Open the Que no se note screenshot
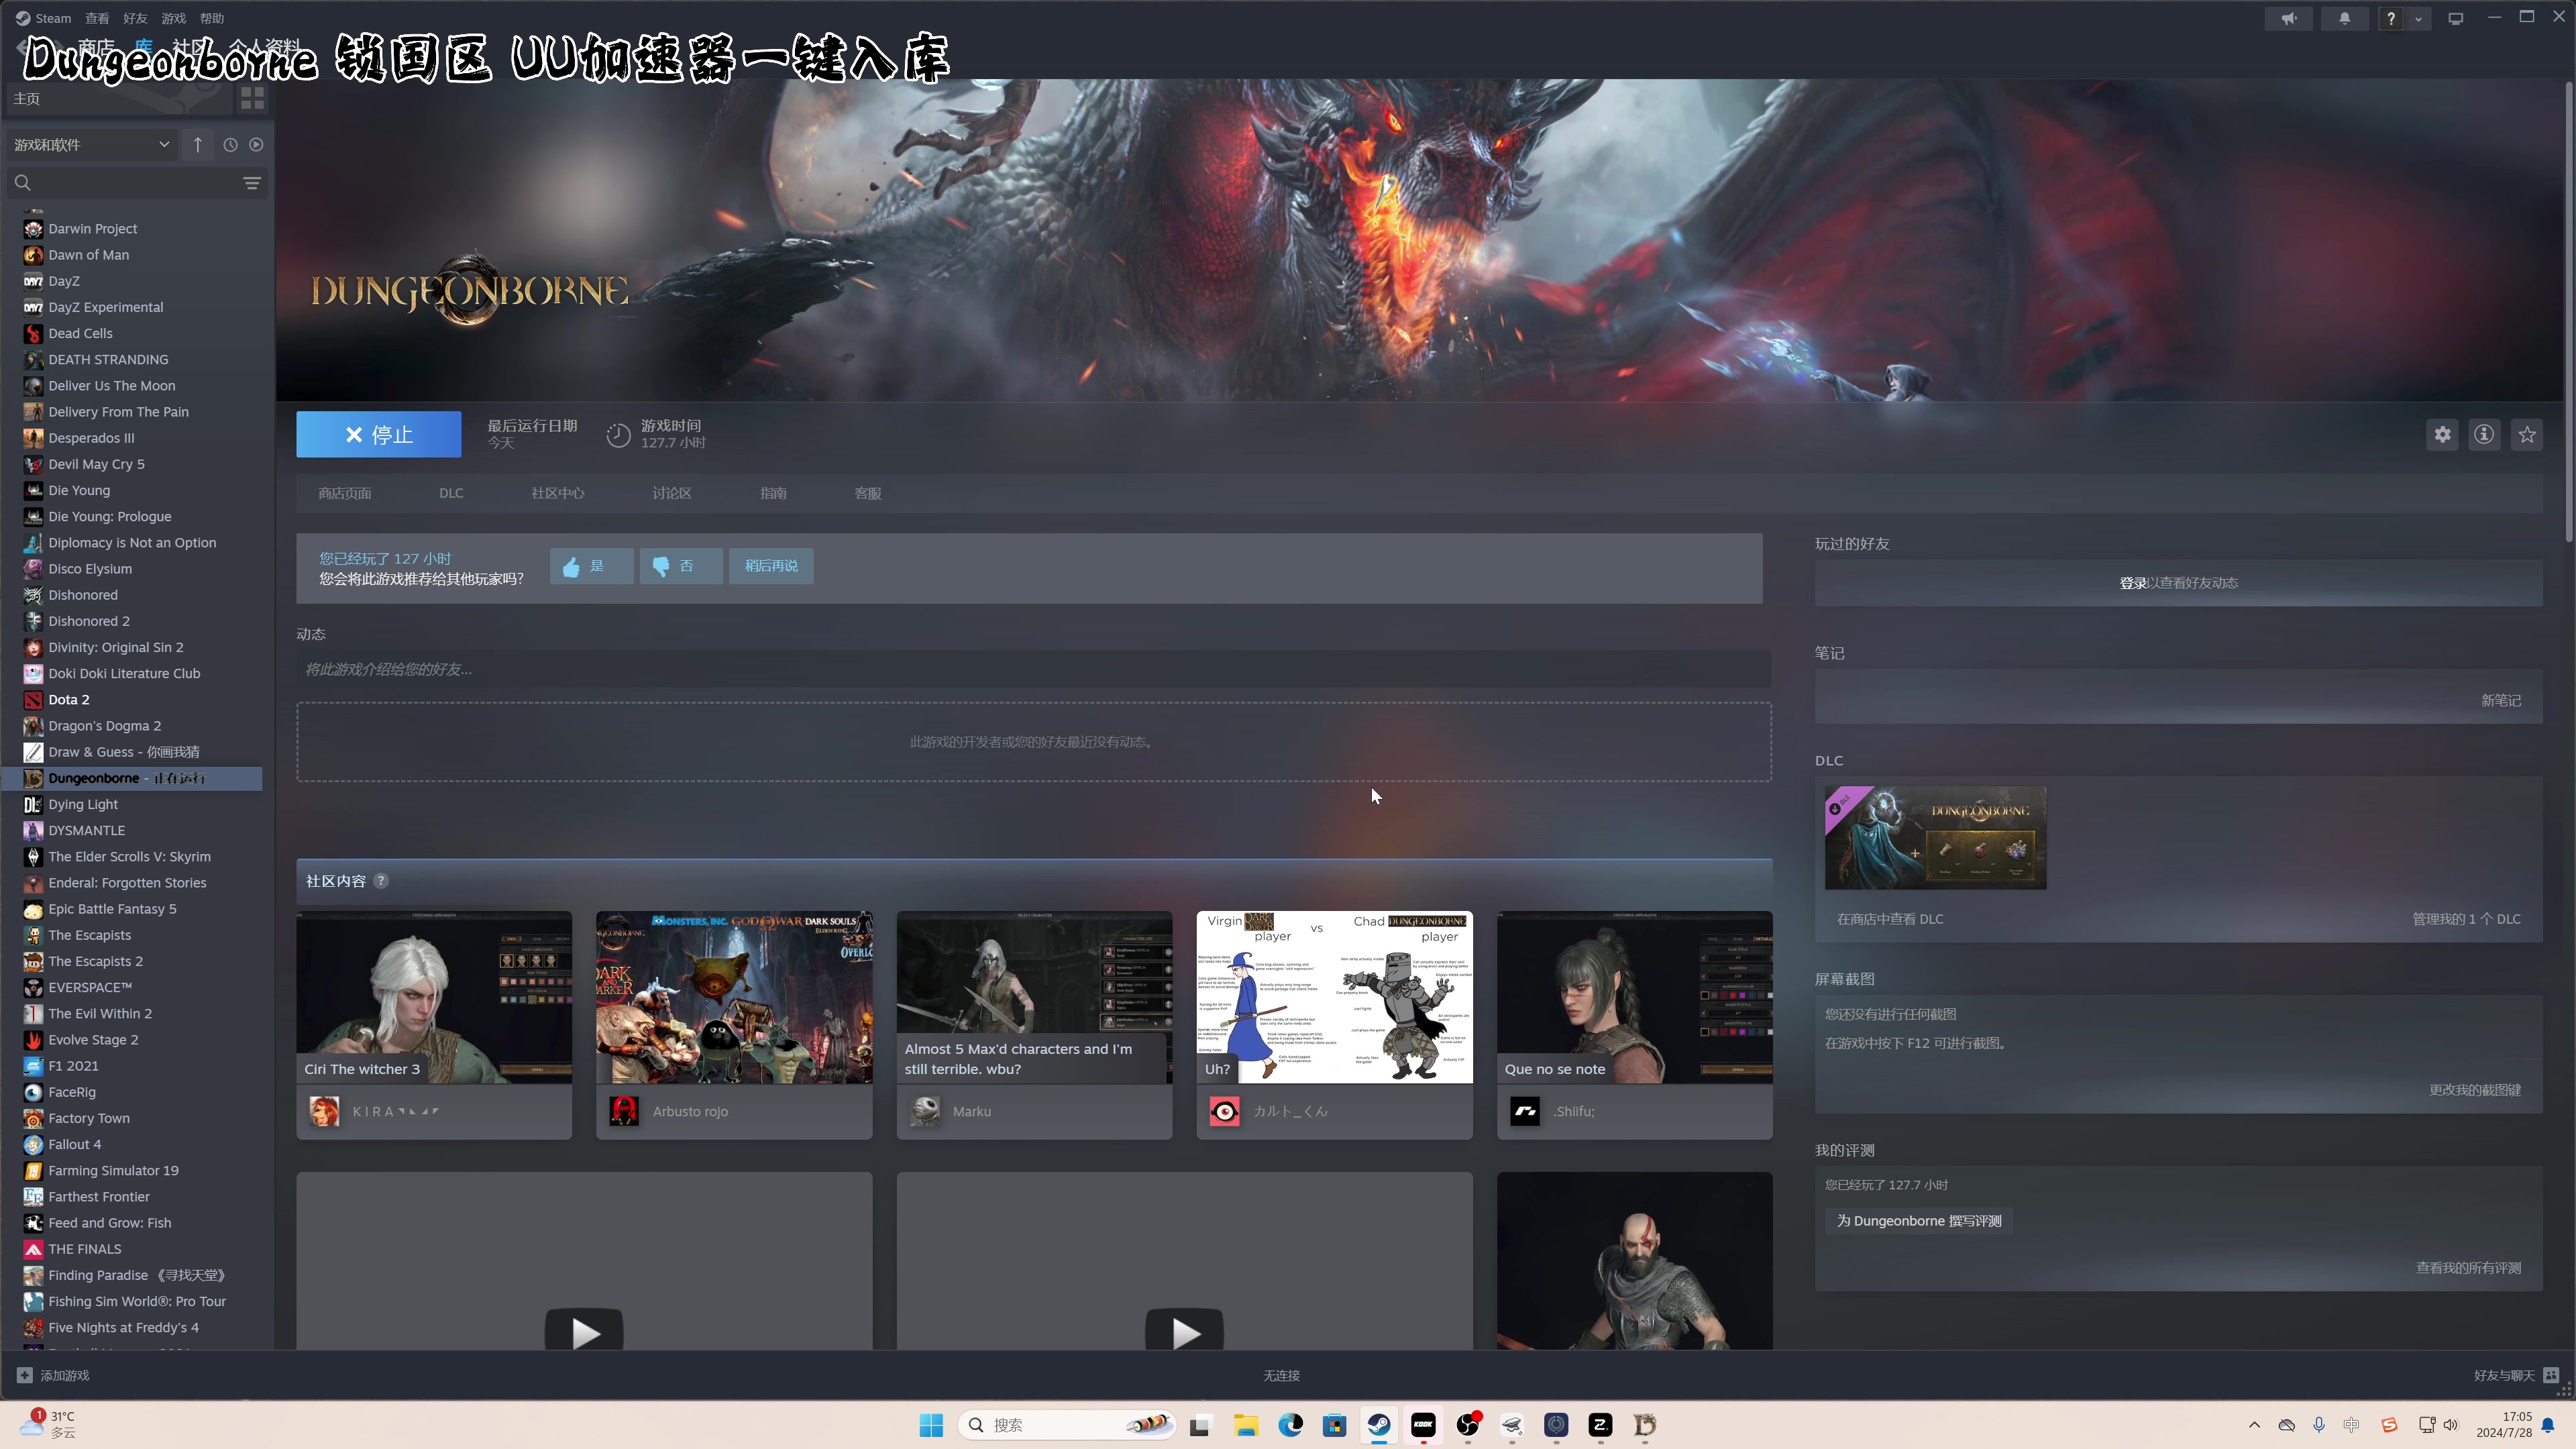The width and height of the screenshot is (2576, 1449). (x=1634, y=997)
